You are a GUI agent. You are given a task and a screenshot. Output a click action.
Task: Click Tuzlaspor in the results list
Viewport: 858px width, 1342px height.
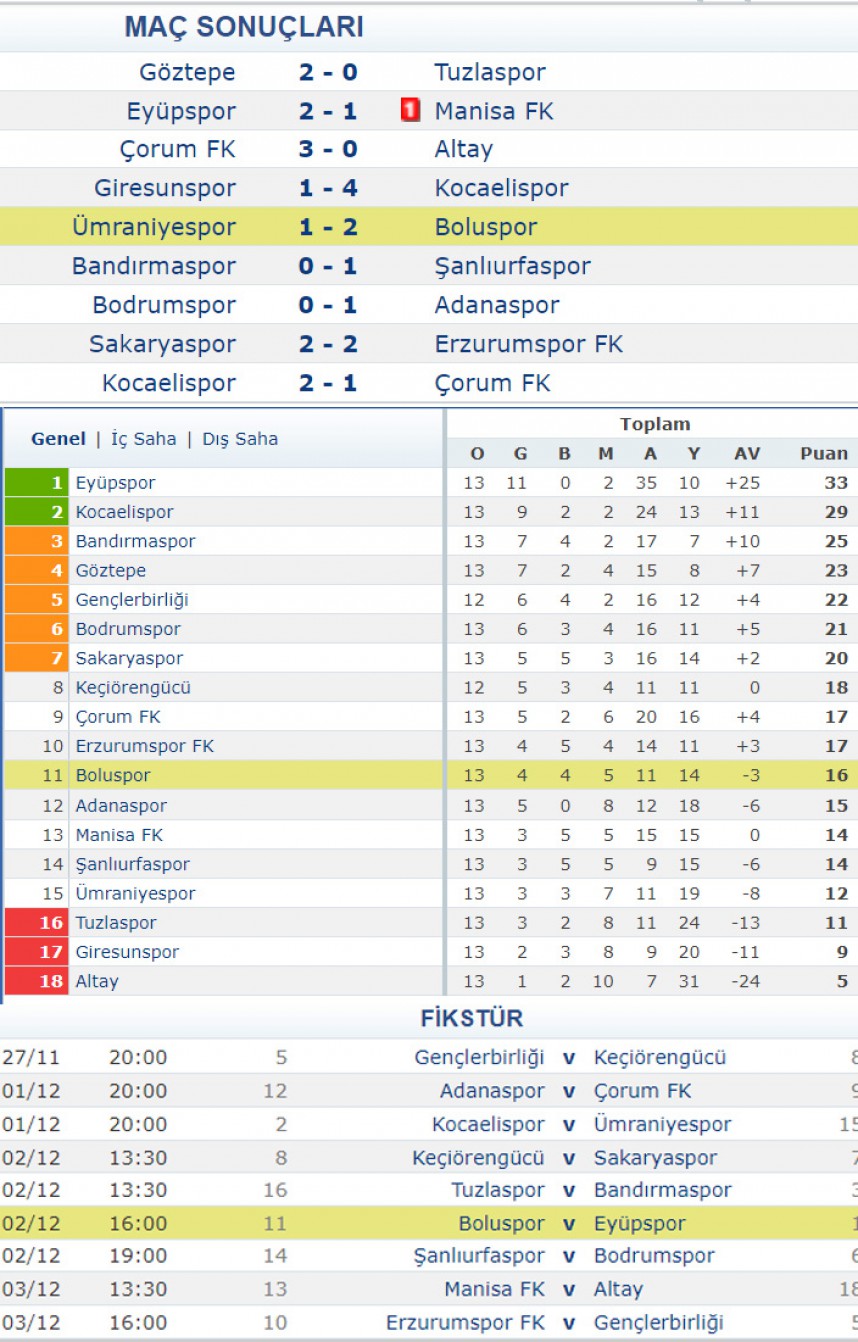[x=490, y=72]
